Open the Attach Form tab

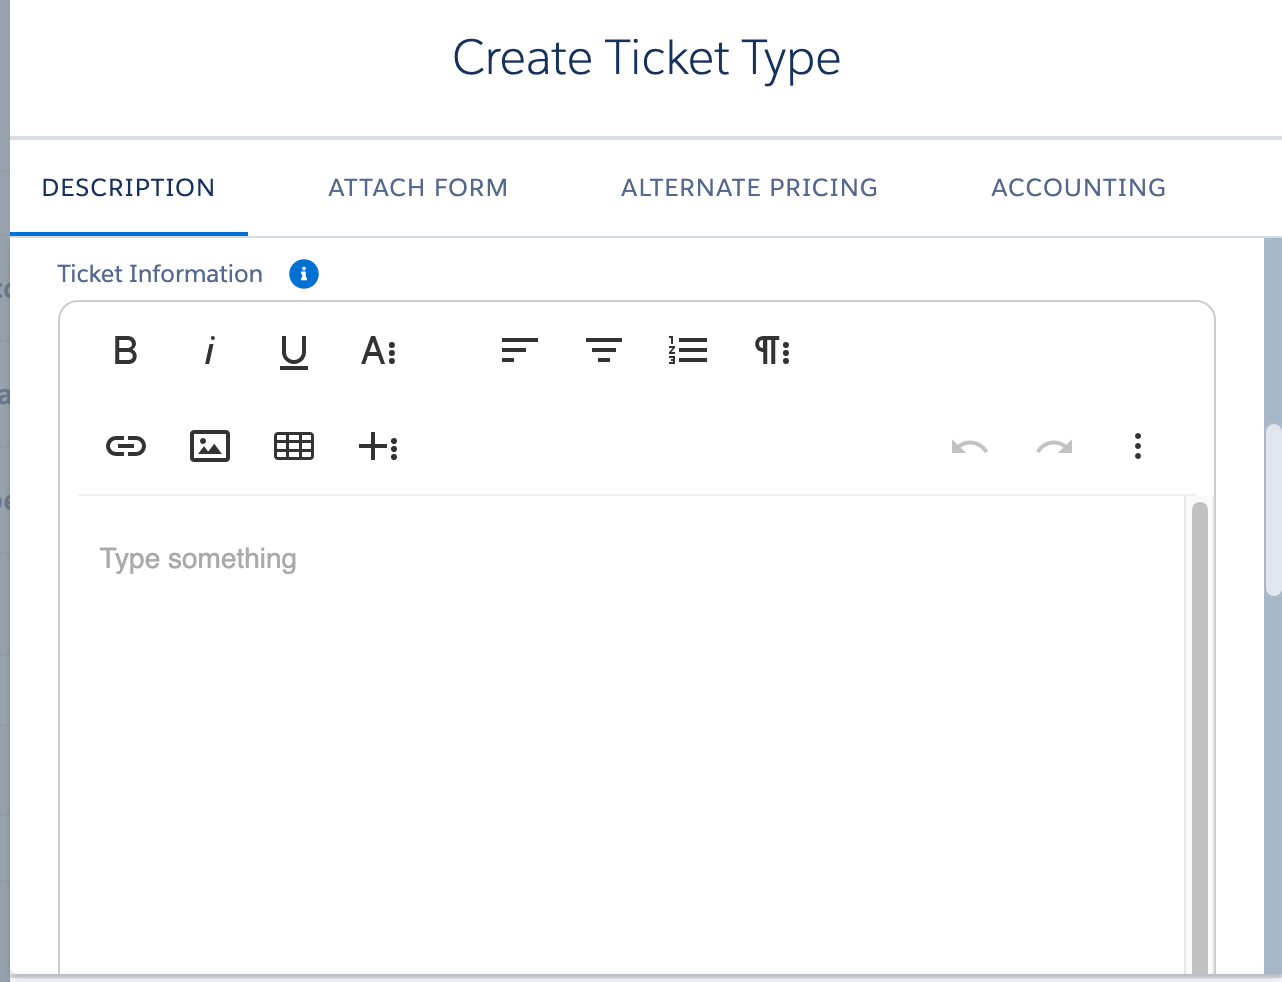coord(418,188)
